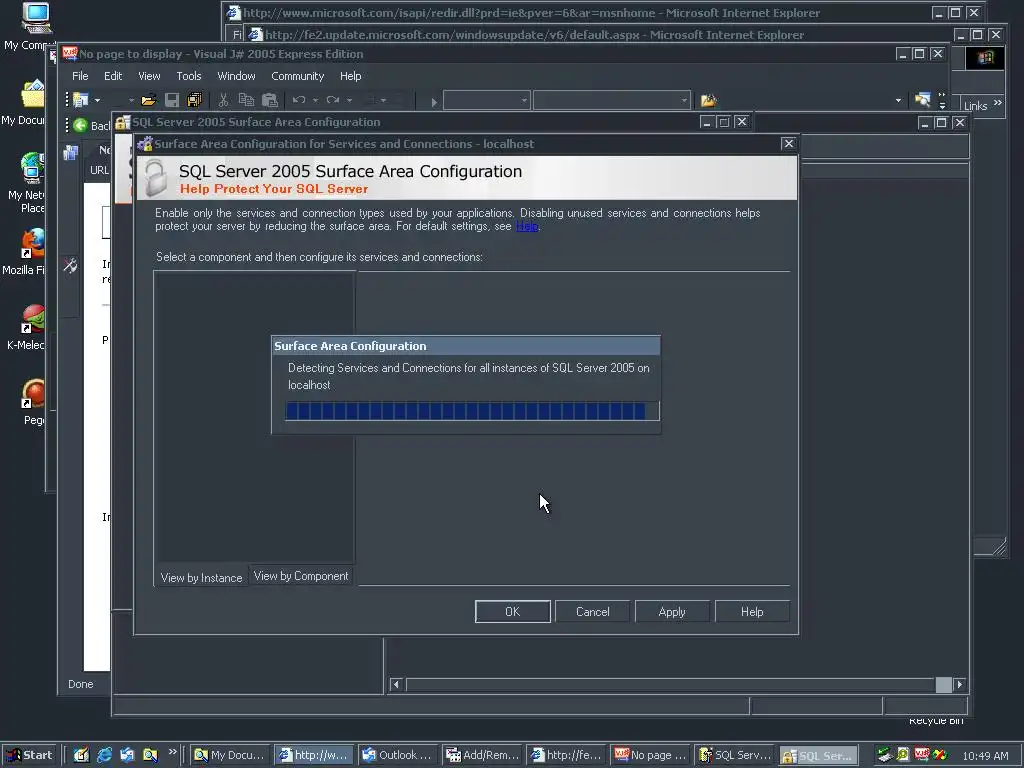Screen dimensions: 1024x768
Task: Click New Project icon in Visual J# toolbar
Action: coord(80,100)
